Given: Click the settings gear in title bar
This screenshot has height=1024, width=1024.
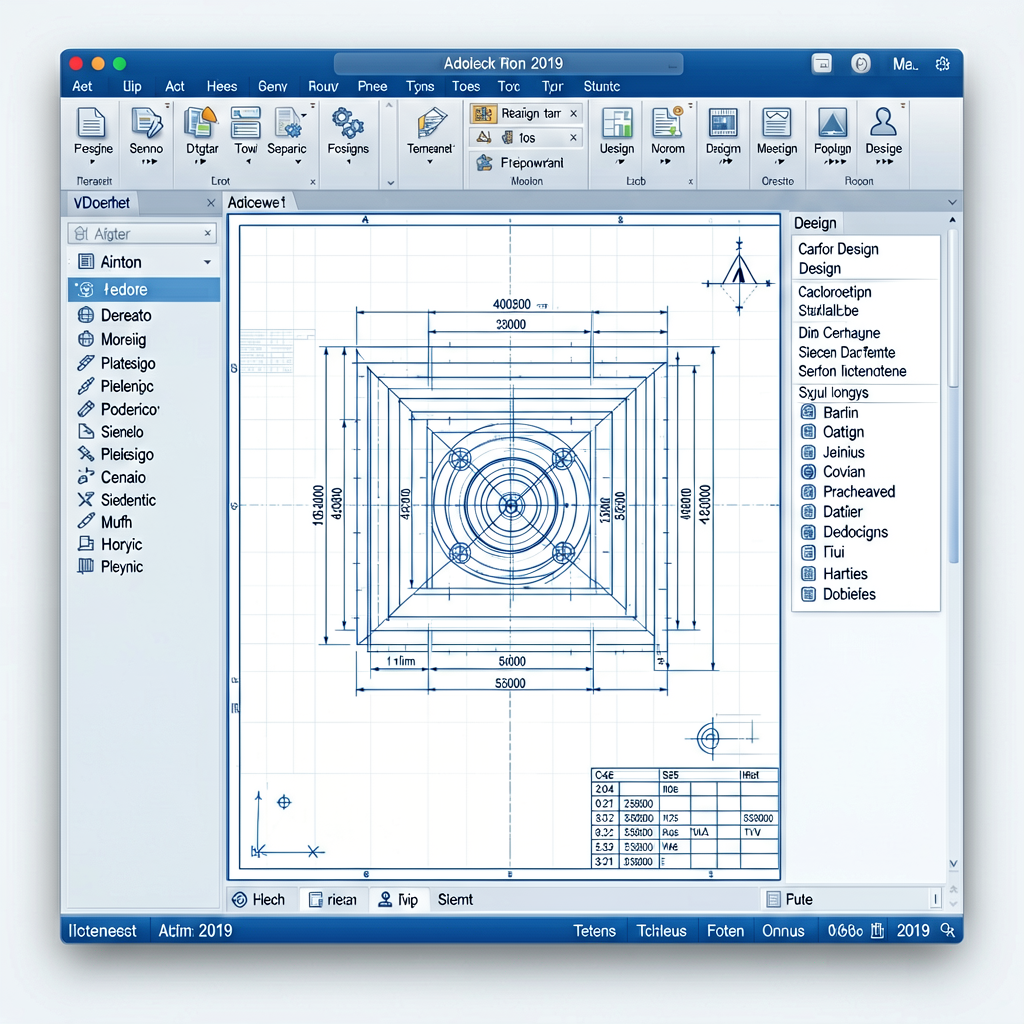Looking at the screenshot, I should click(942, 64).
